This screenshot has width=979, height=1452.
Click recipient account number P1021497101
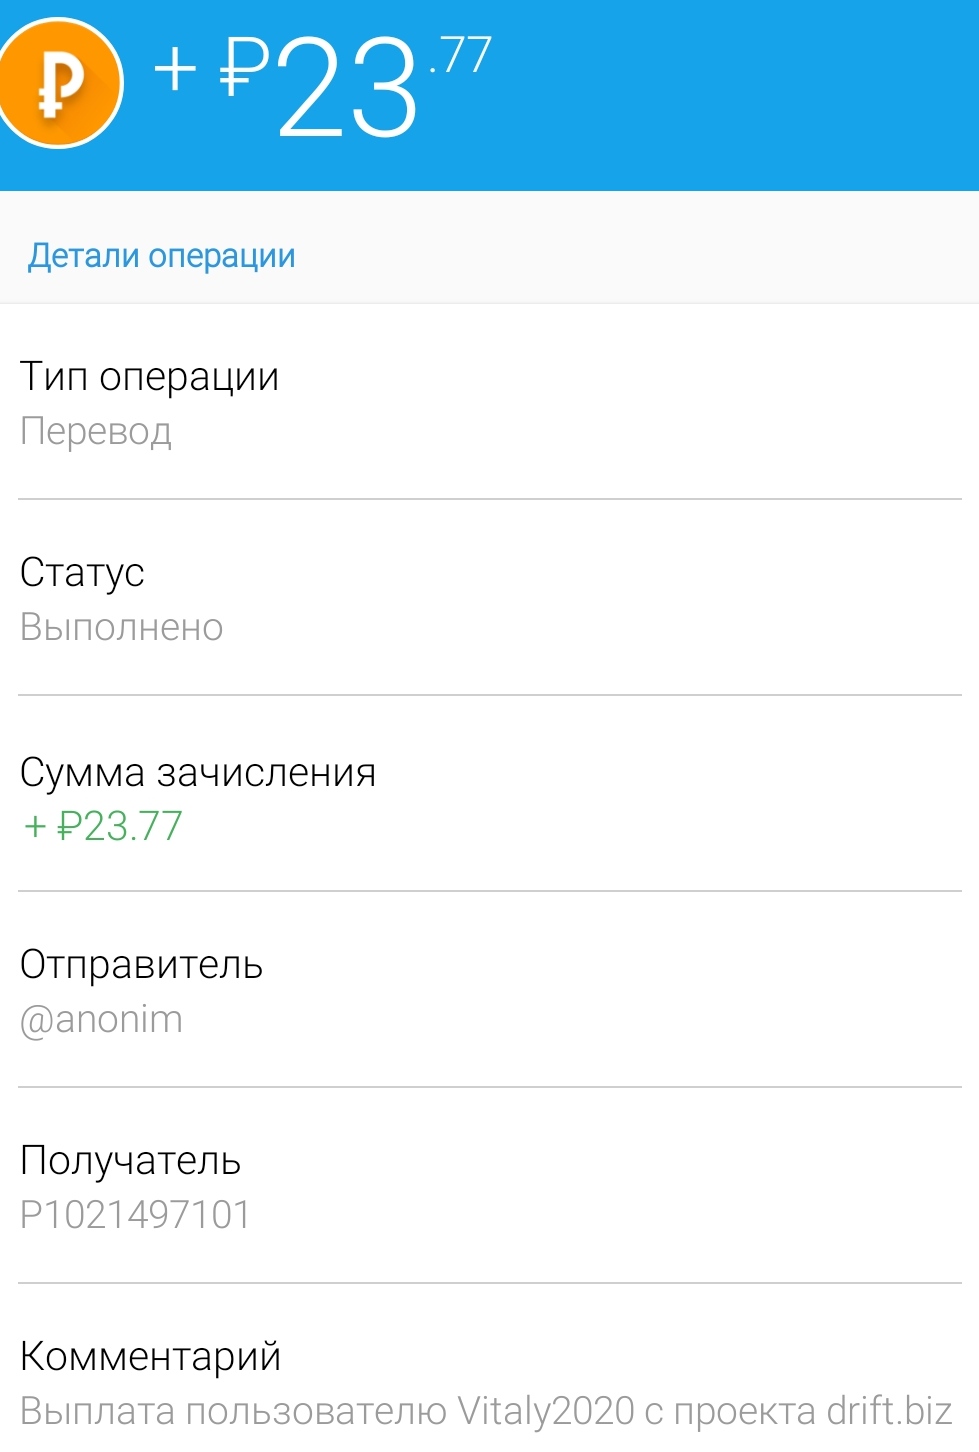(x=135, y=1215)
